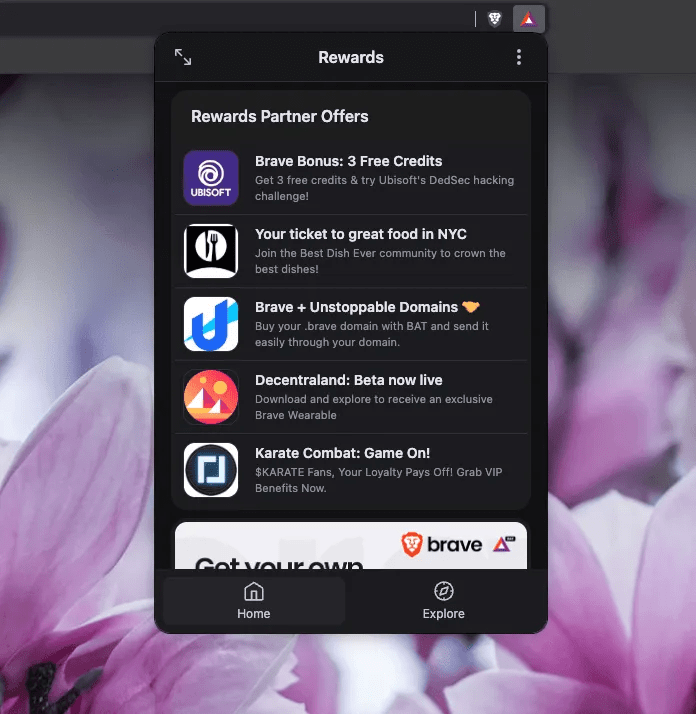The image size is (696, 714).
Task: Open the three-dot more options menu
Action: tap(518, 57)
